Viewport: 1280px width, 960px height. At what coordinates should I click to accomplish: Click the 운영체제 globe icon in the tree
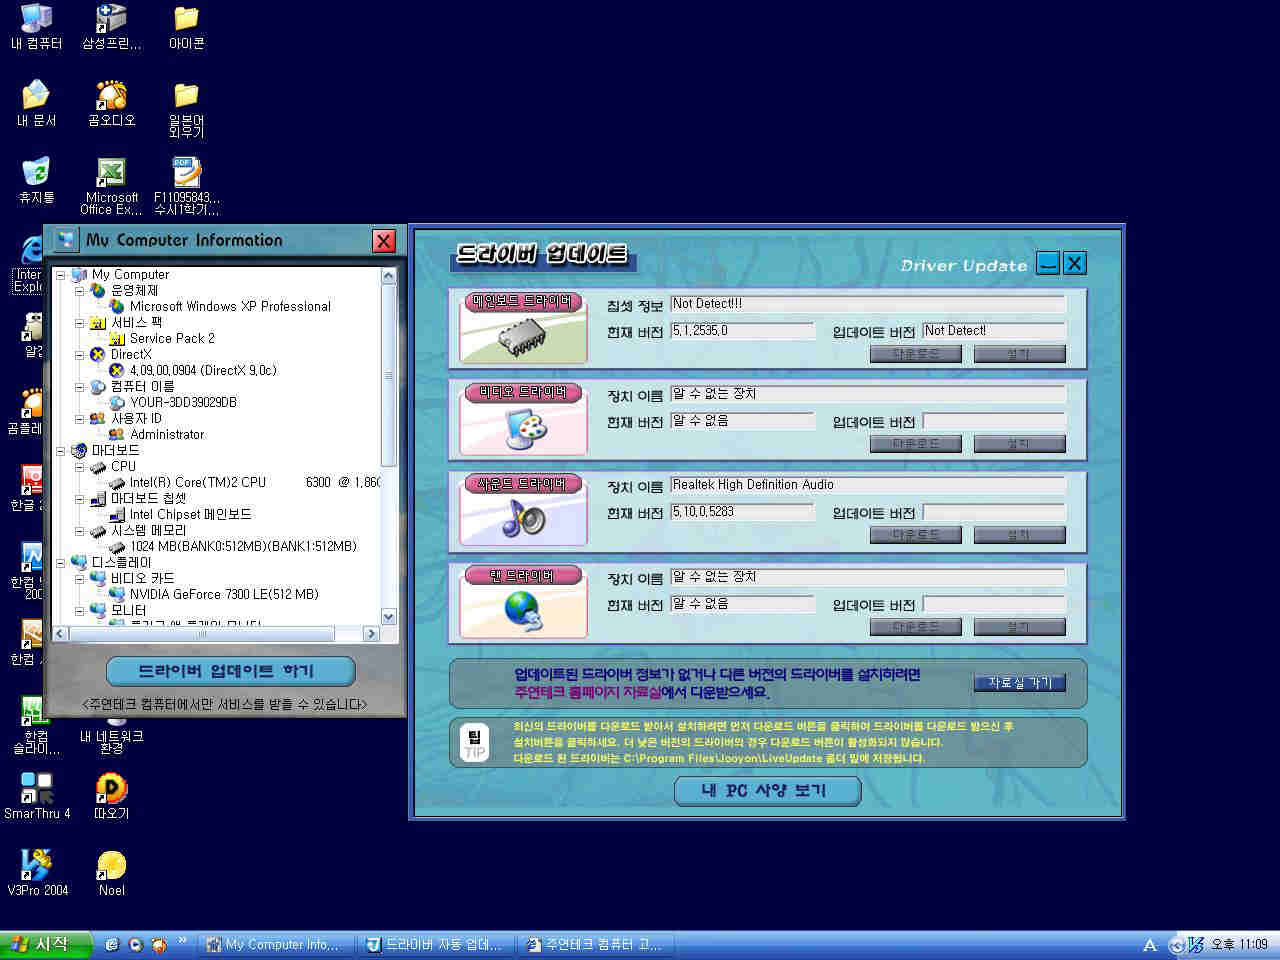point(97,290)
